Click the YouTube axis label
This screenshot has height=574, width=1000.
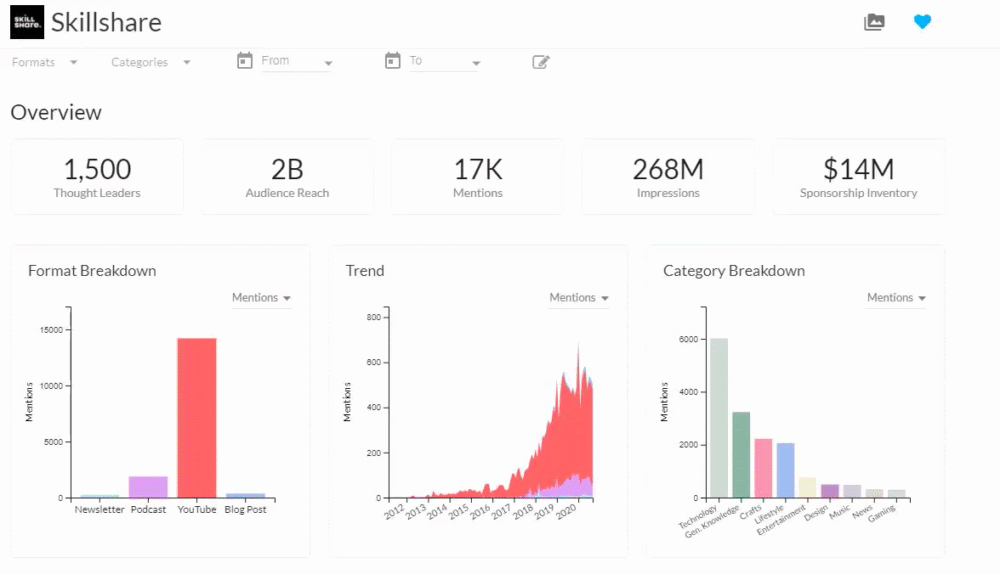196,509
